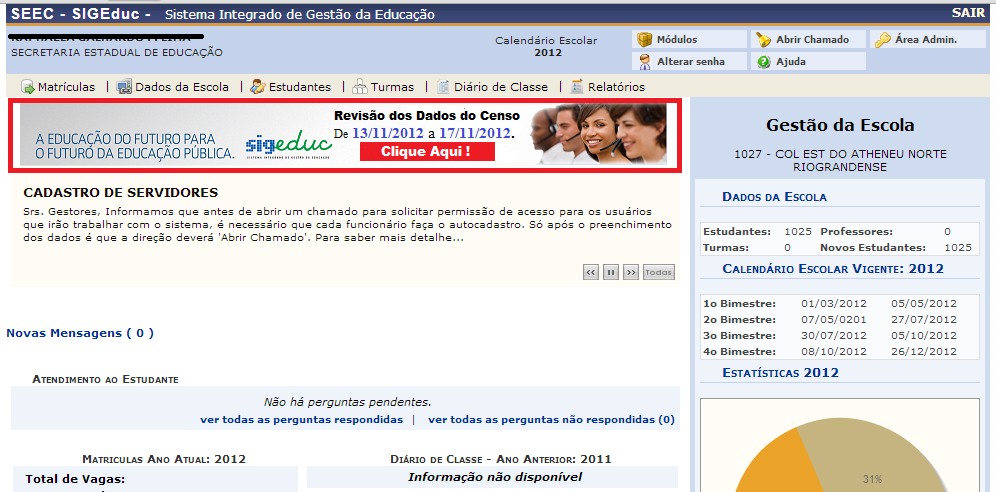The image size is (996, 492).
Task: Click the red Clique Aqui ! button
Action: click(x=427, y=152)
